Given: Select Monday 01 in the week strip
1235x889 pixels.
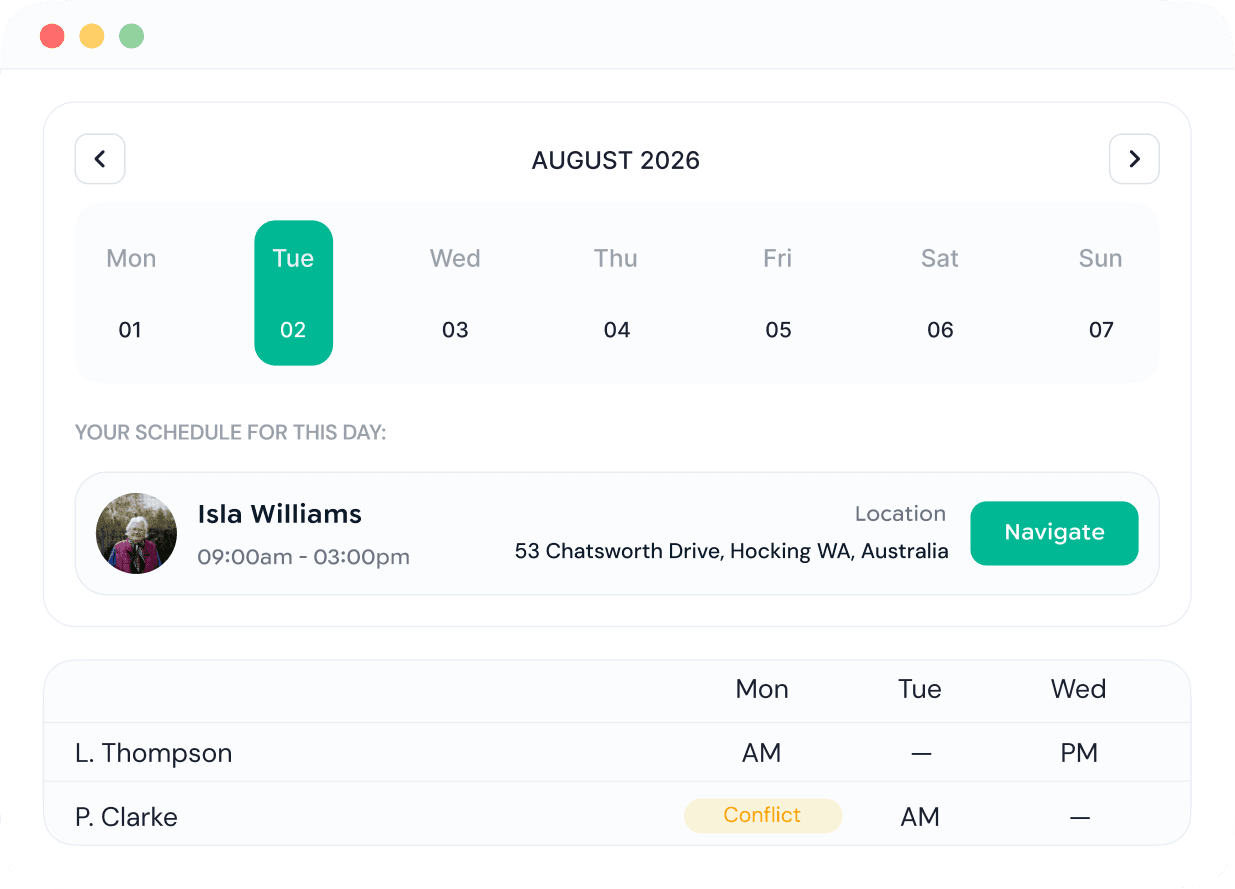Looking at the screenshot, I should tap(131, 293).
